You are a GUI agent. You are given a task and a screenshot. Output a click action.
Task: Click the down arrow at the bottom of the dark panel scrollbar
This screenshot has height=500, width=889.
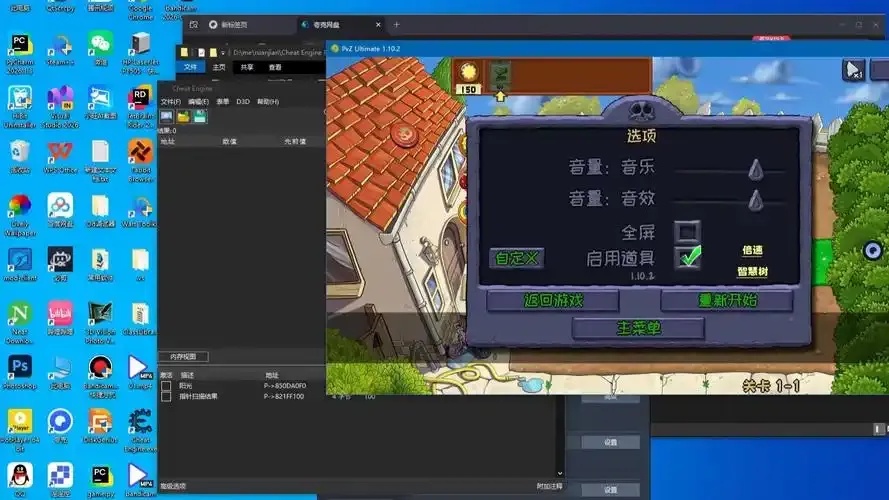pos(560,473)
